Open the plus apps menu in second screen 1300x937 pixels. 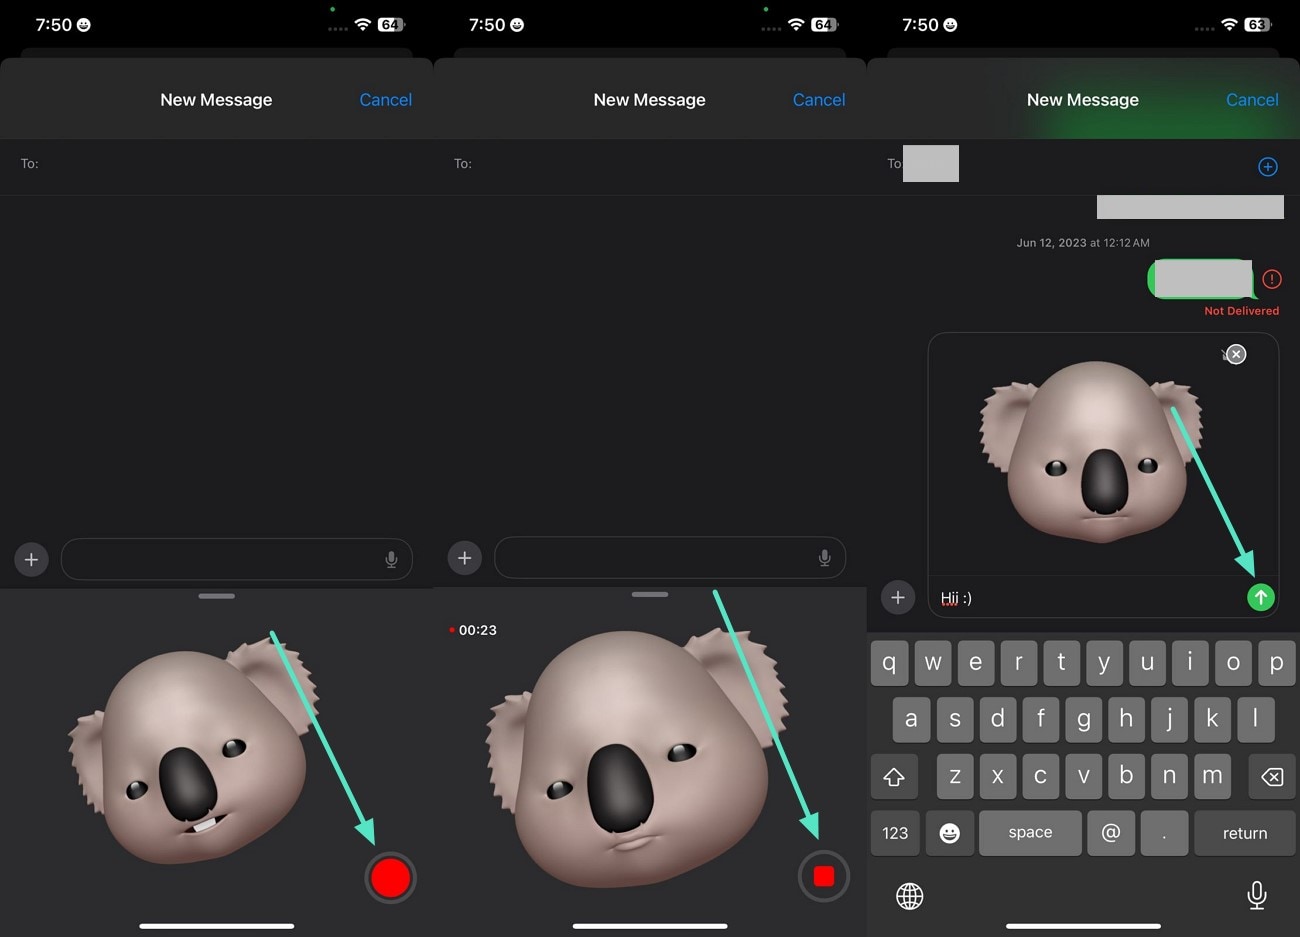pos(464,558)
